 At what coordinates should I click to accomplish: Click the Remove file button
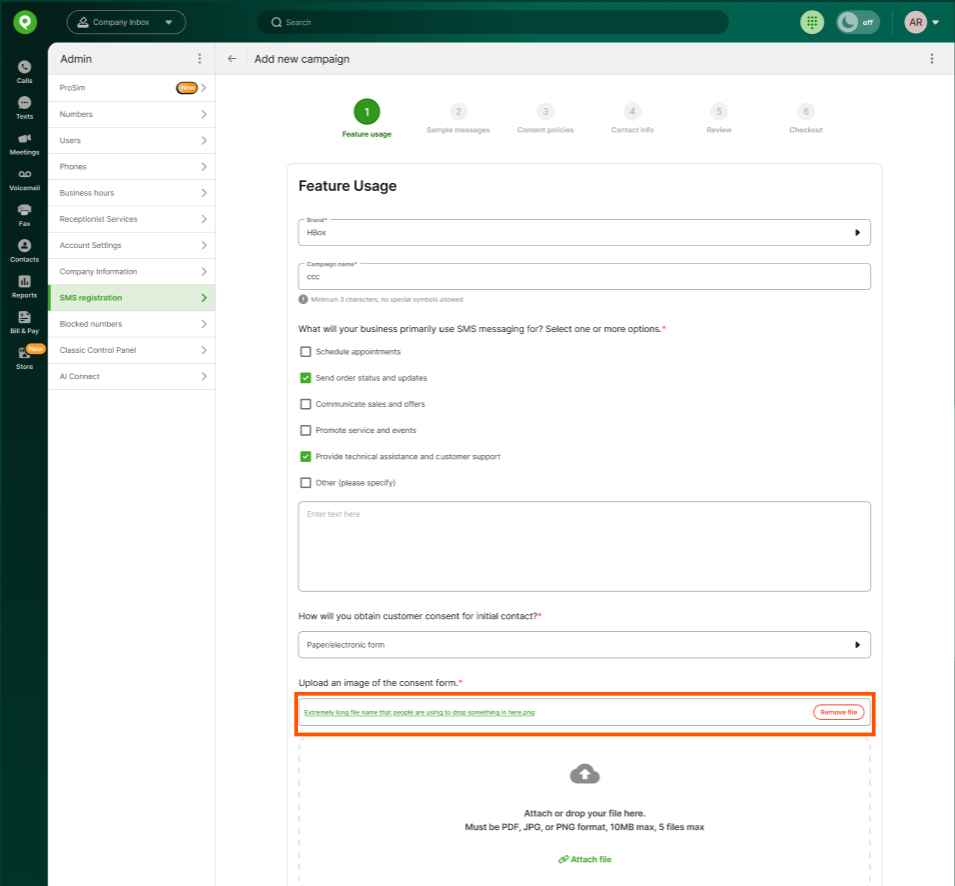tap(838, 712)
